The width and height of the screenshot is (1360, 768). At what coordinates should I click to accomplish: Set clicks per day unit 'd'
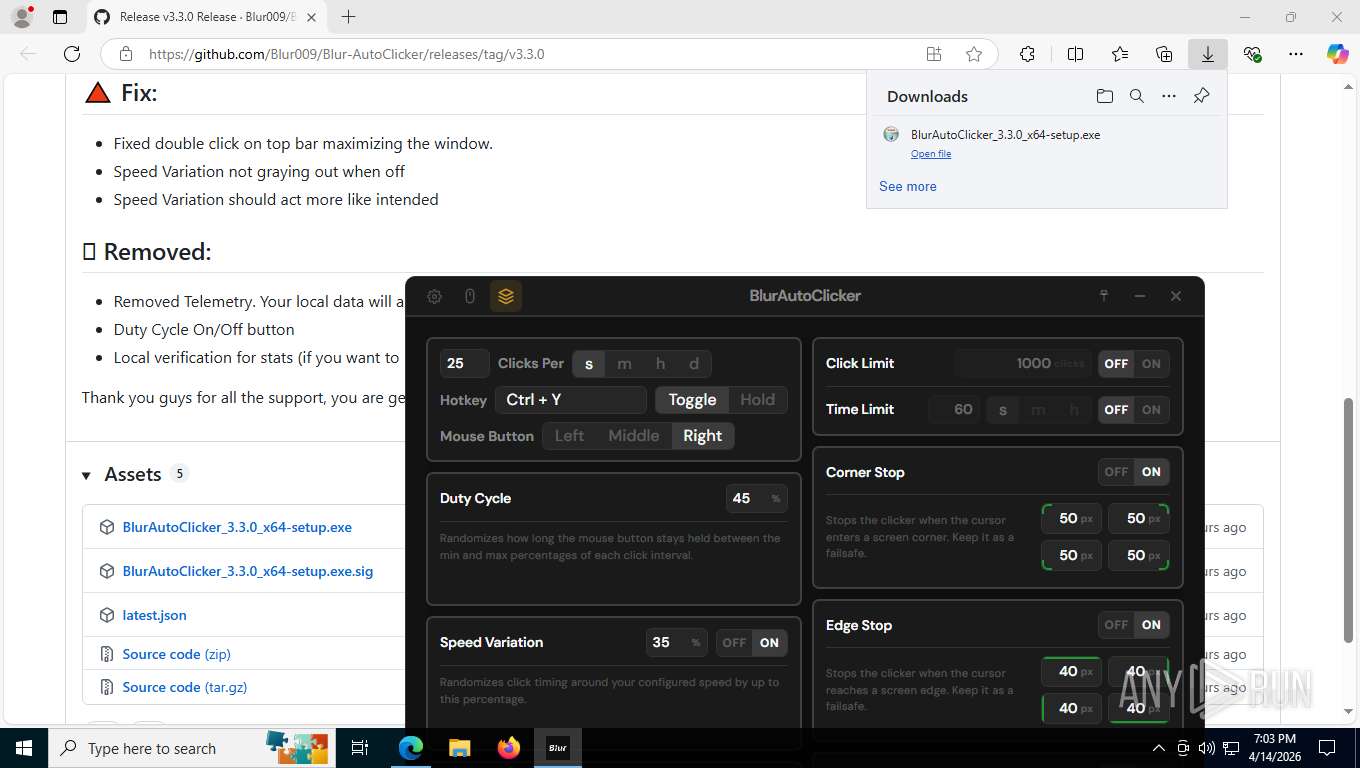[x=694, y=364]
